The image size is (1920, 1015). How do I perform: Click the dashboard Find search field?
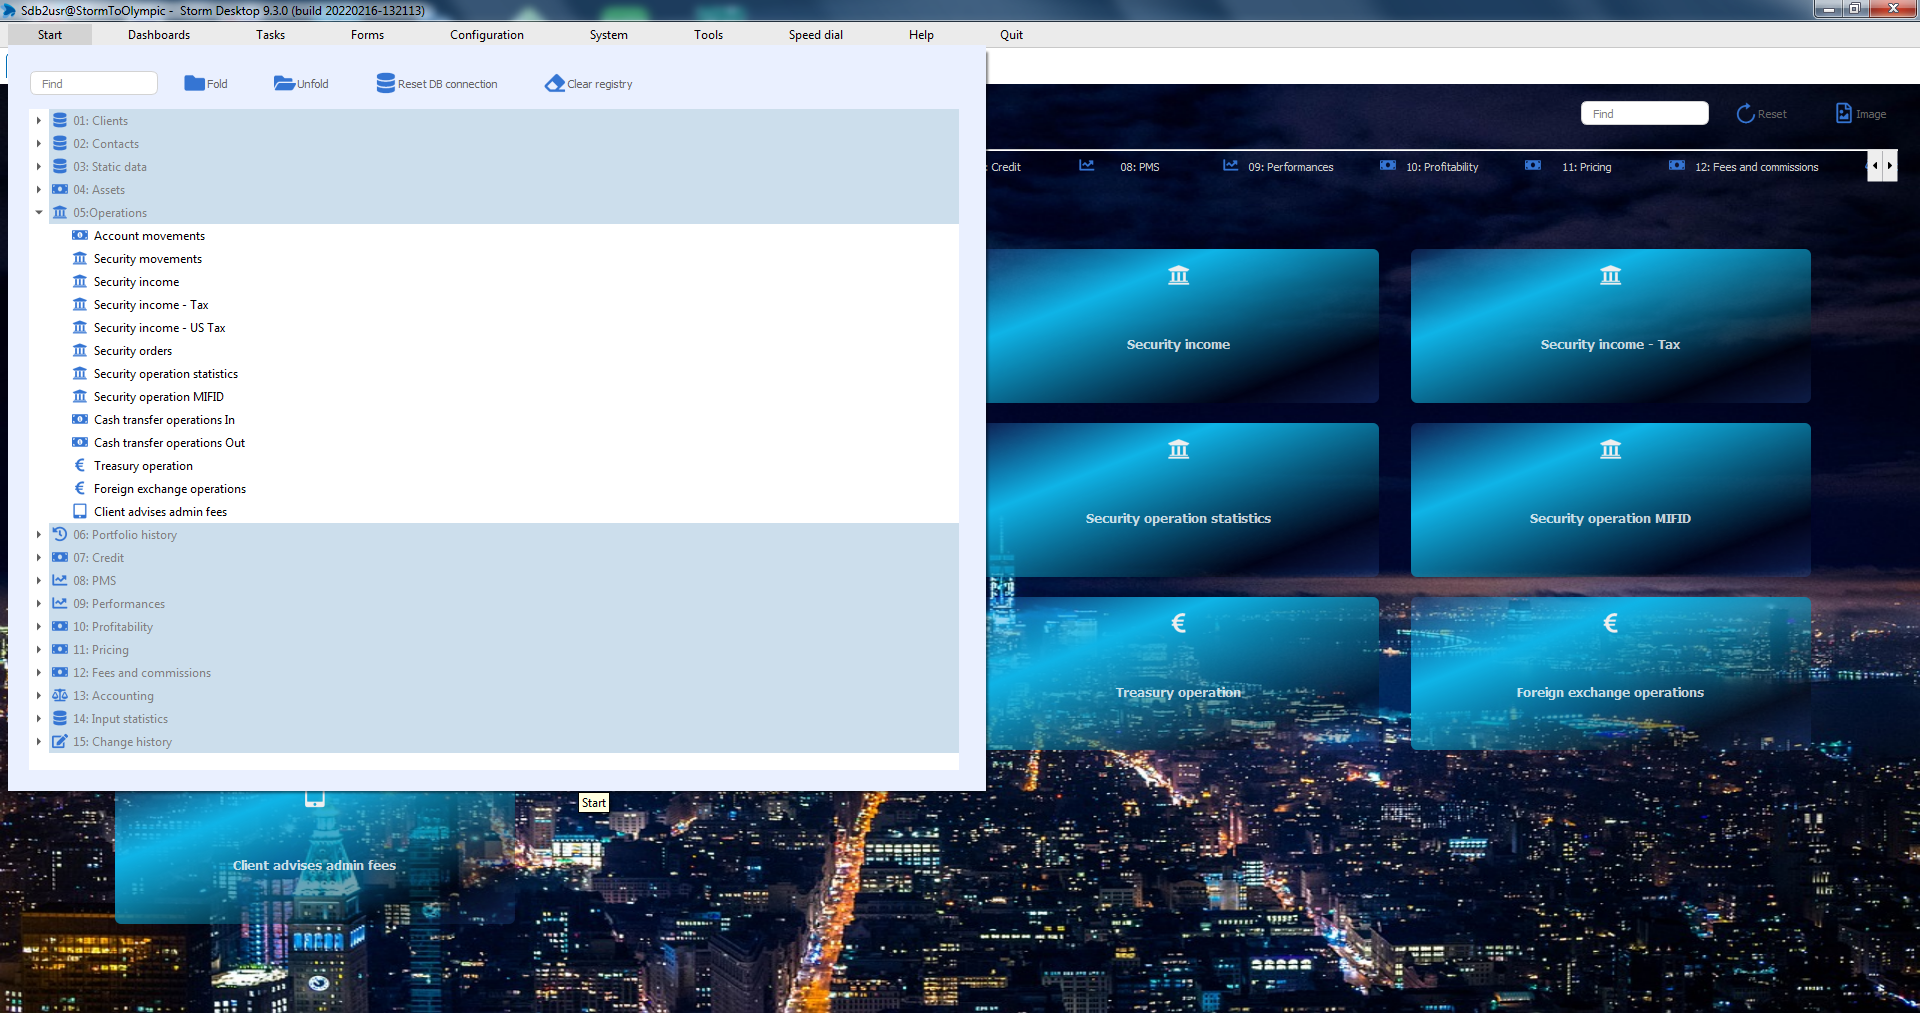(1644, 113)
